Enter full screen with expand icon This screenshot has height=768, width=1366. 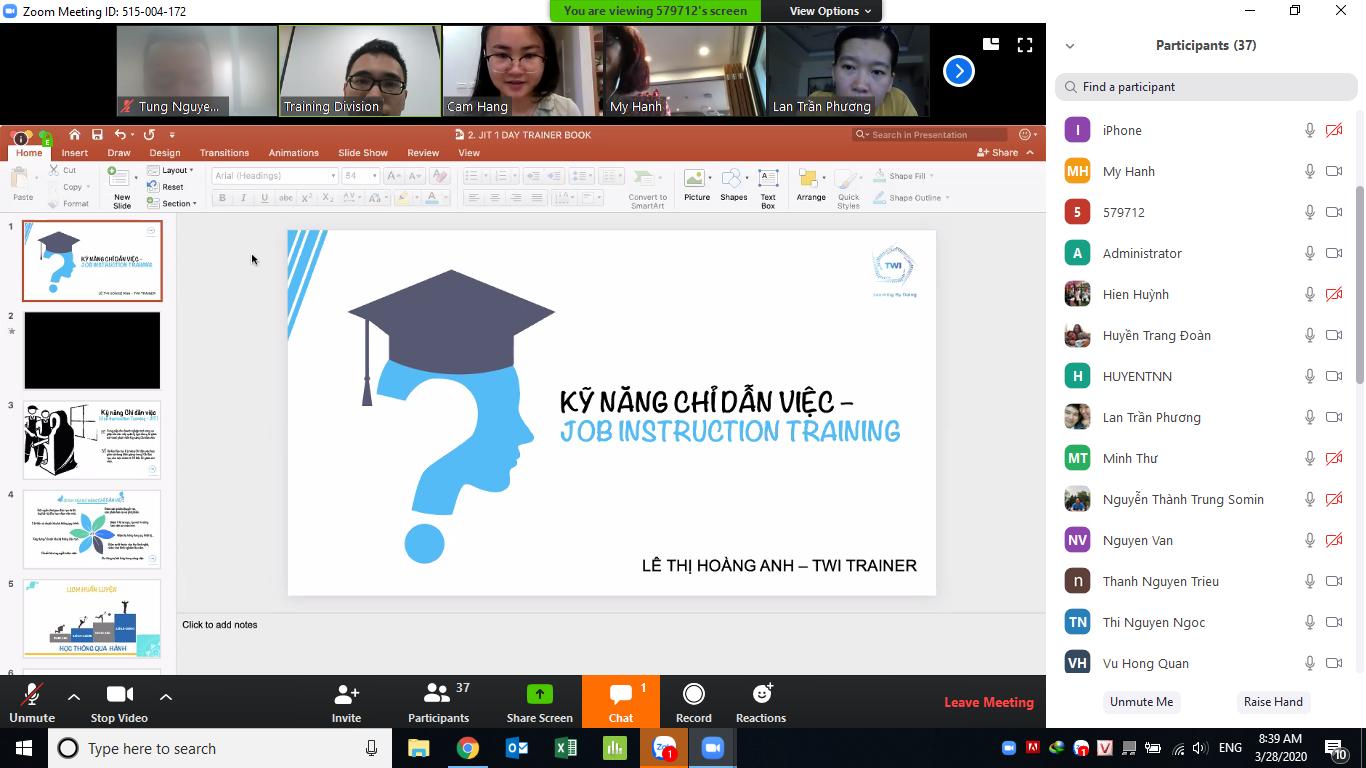1025,45
